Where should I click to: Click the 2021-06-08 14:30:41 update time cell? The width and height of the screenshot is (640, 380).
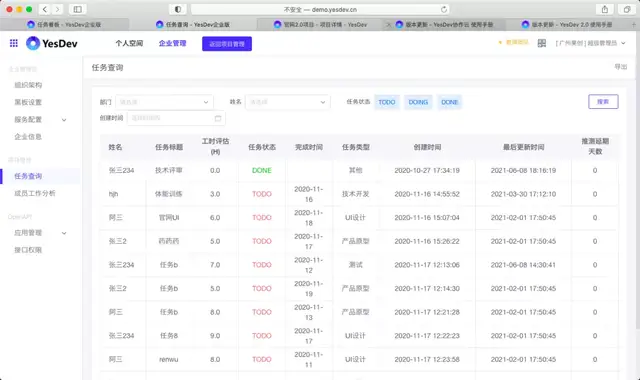(523, 265)
